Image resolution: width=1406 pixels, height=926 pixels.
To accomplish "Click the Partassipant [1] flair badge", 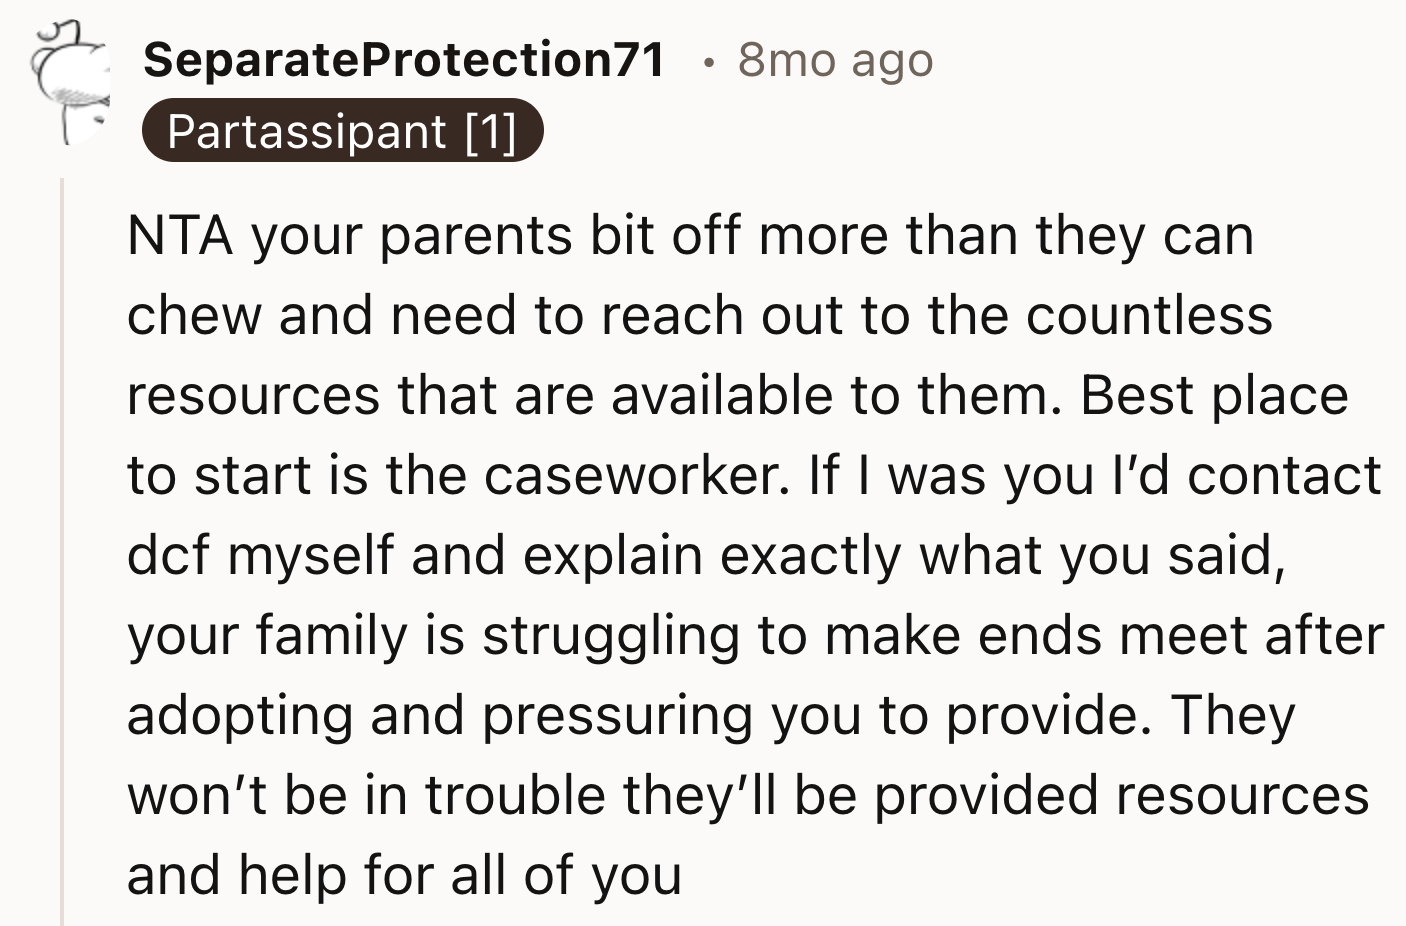I will click(342, 131).
